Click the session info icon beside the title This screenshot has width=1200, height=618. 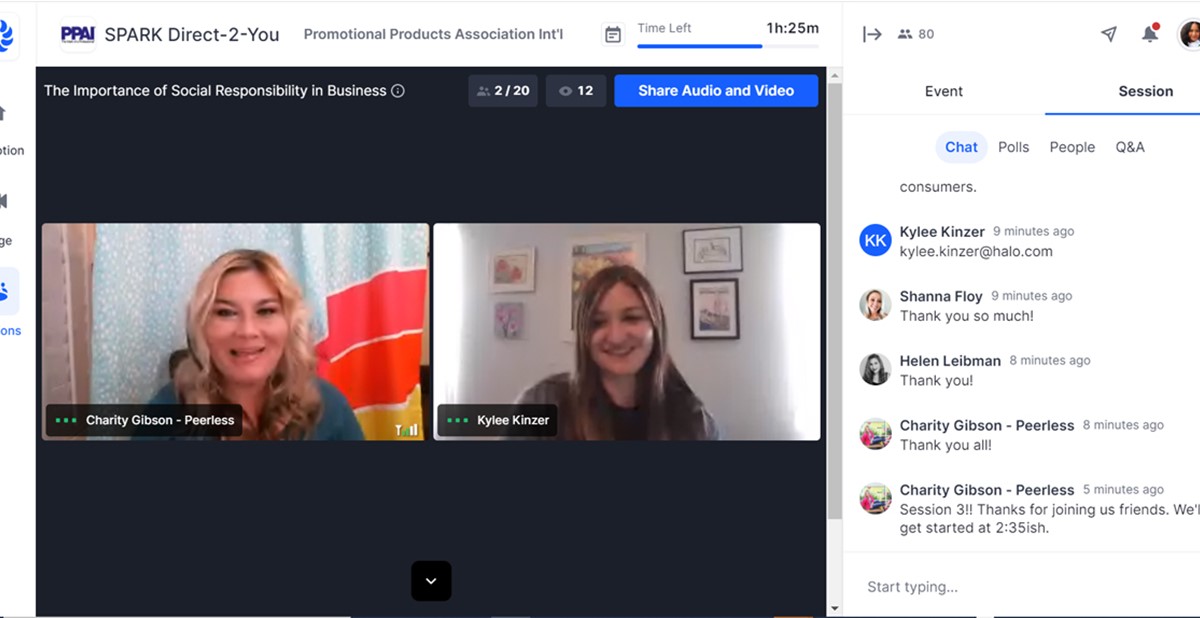tap(398, 91)
